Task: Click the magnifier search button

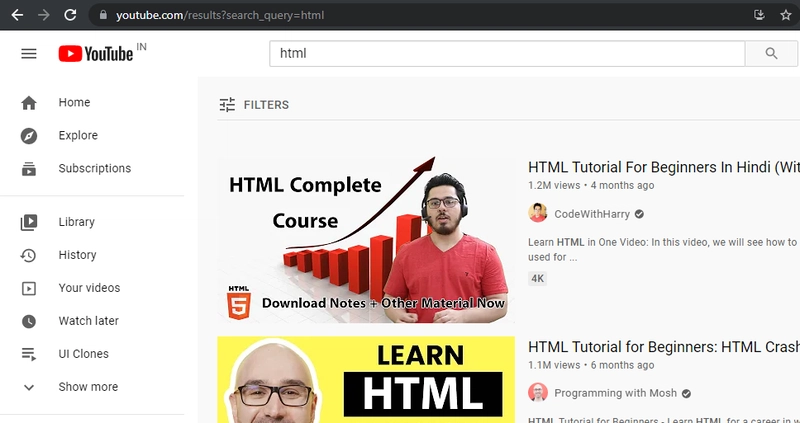Action: tap(771, 54)
